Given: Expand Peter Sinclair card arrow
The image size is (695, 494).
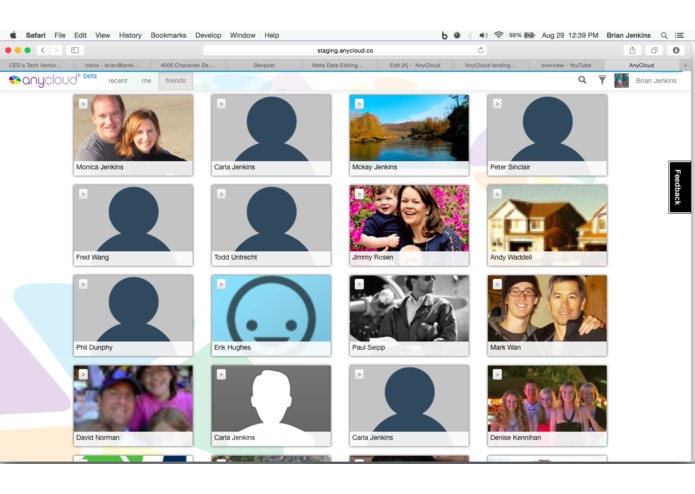Looking at the screenshot, I should 497,104.
